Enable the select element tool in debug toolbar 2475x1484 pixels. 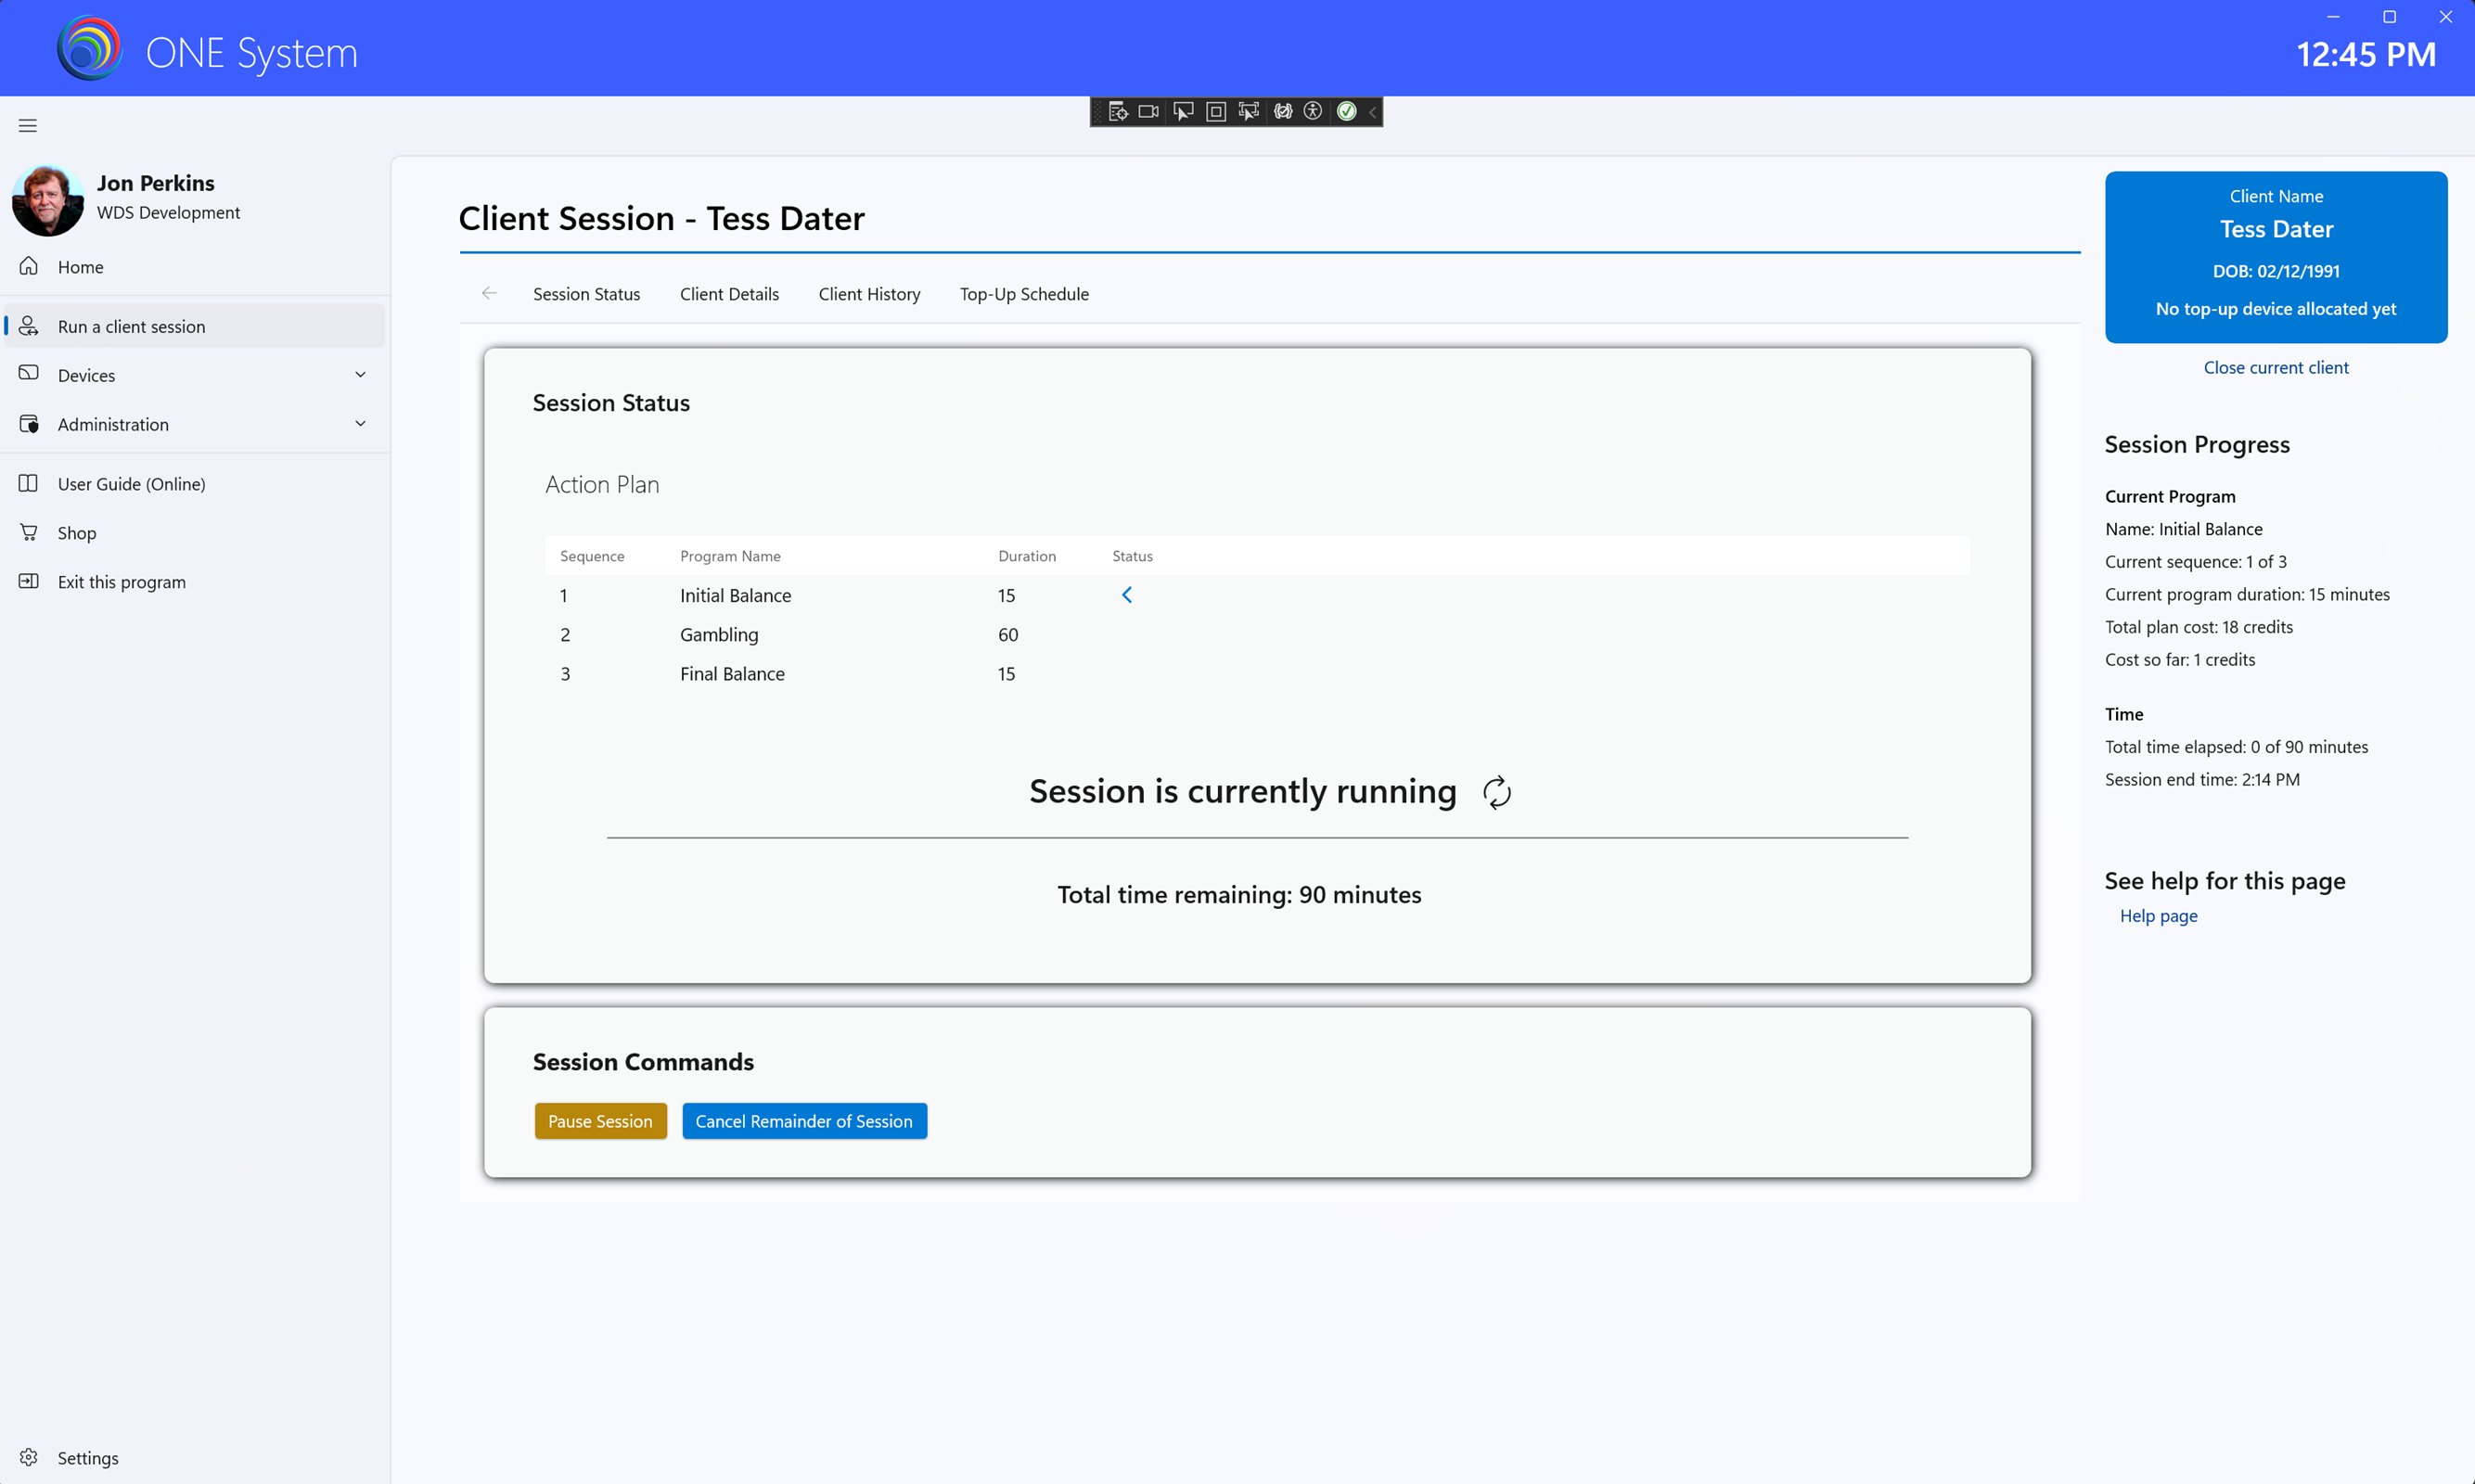point(1183,111)
